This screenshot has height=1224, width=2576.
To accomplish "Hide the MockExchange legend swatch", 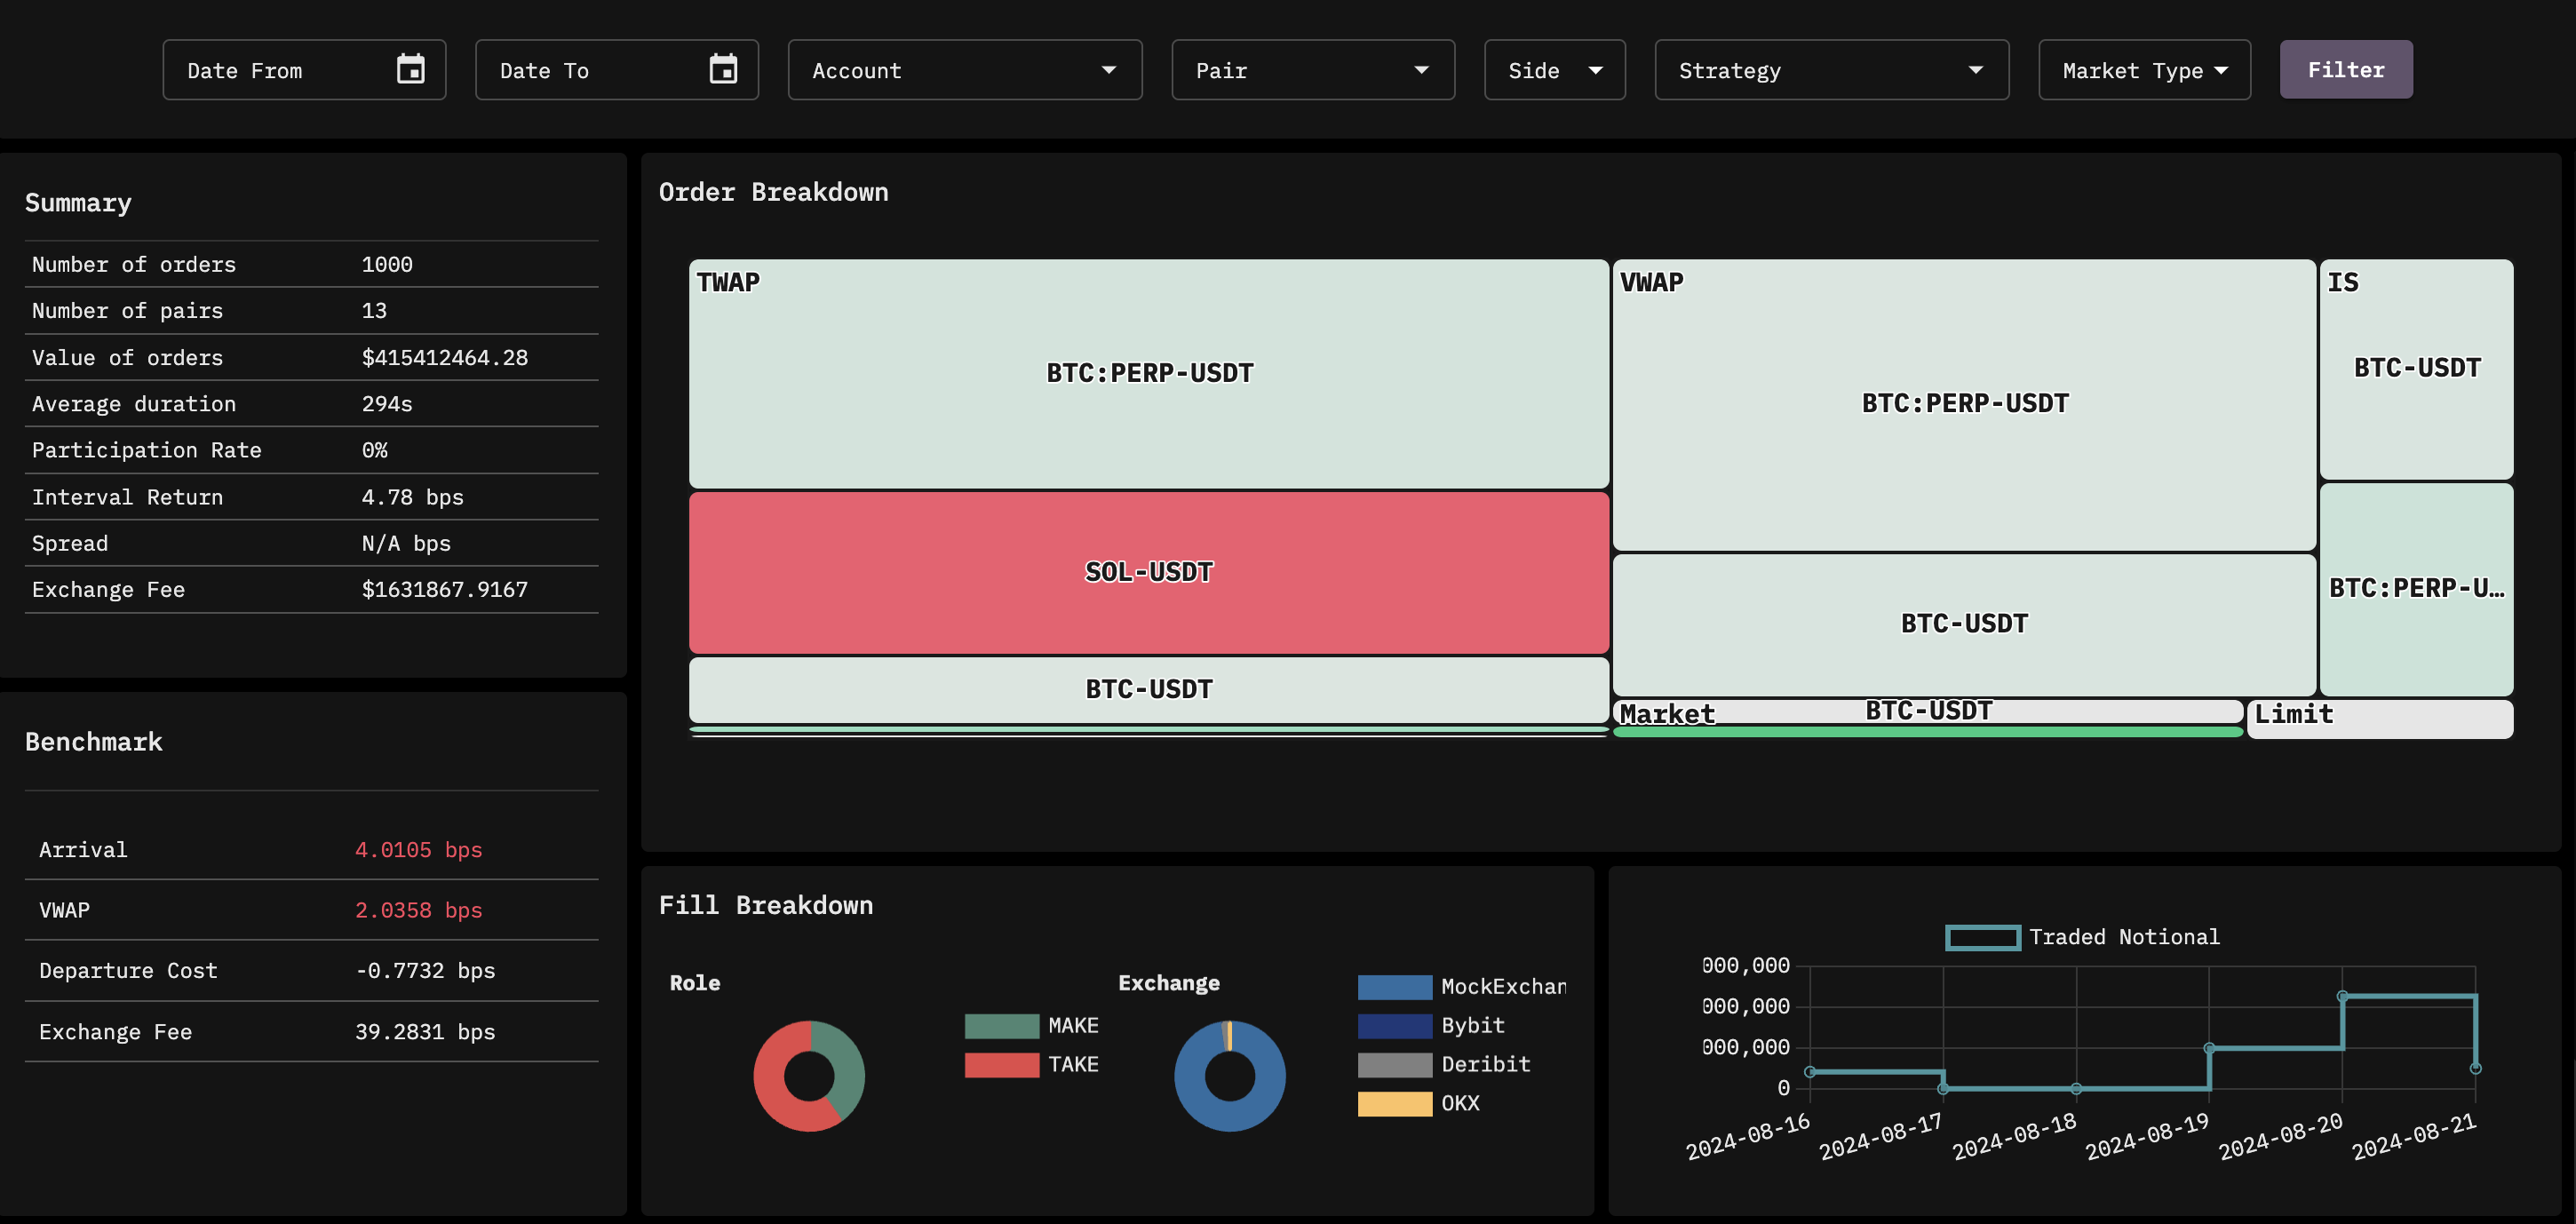I will coord(1394,987).
